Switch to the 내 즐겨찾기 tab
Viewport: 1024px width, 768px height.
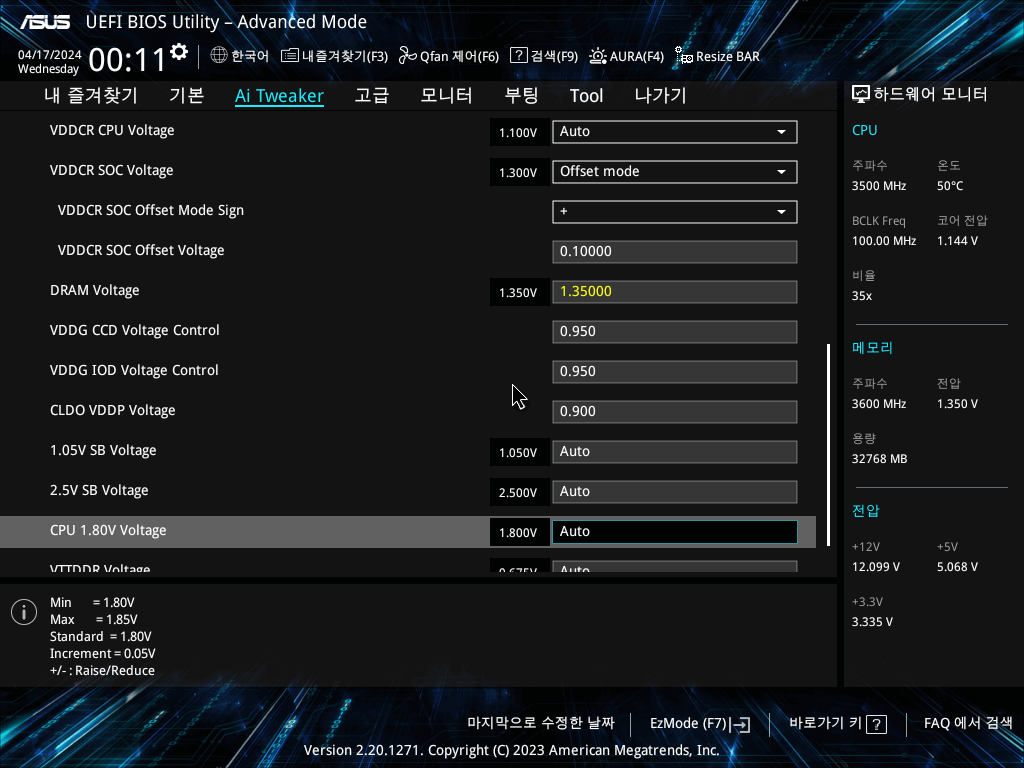(91, 96)
